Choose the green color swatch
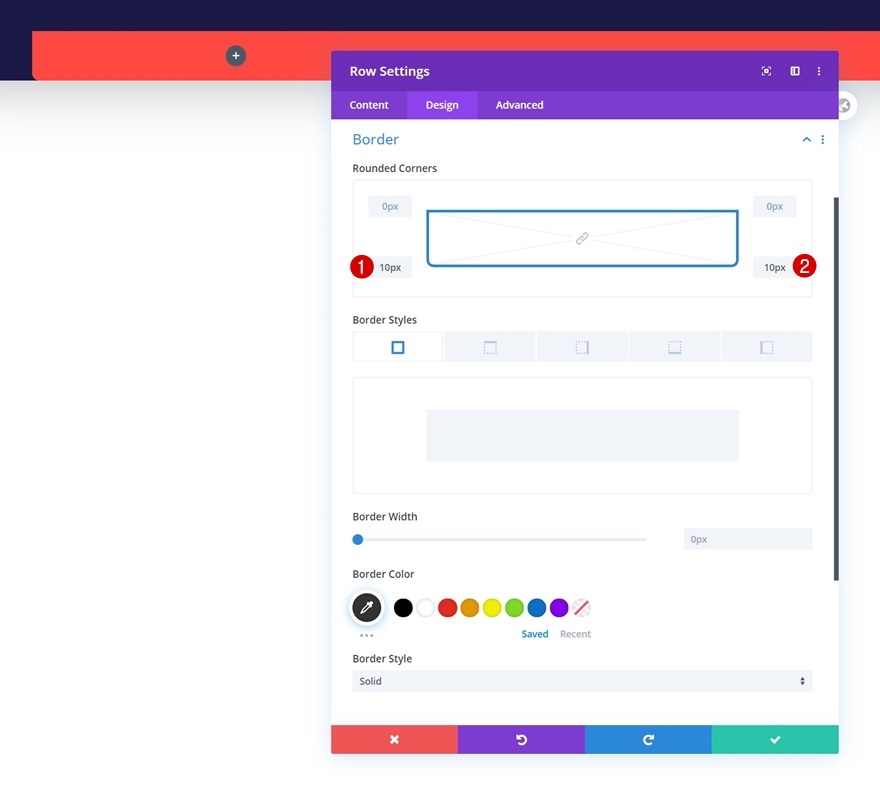This screenshot has width=880, height=793. coord(514,607)
